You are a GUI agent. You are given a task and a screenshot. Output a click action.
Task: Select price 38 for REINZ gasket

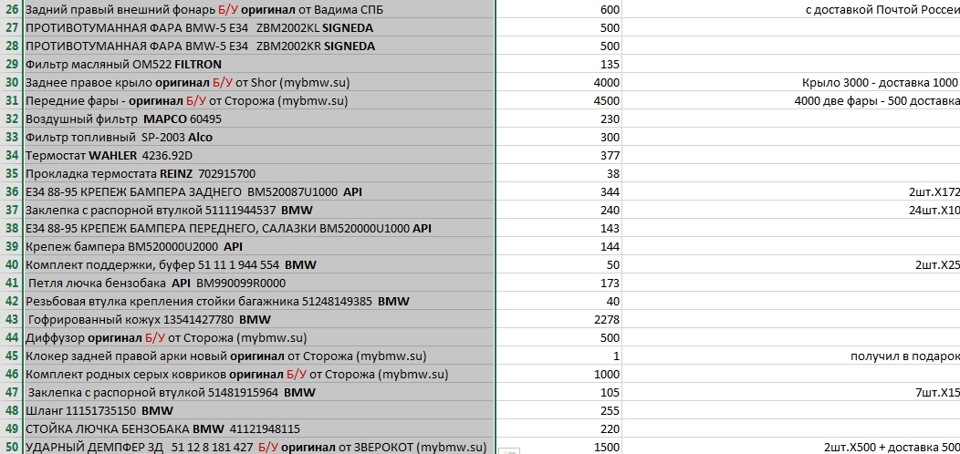559,174
